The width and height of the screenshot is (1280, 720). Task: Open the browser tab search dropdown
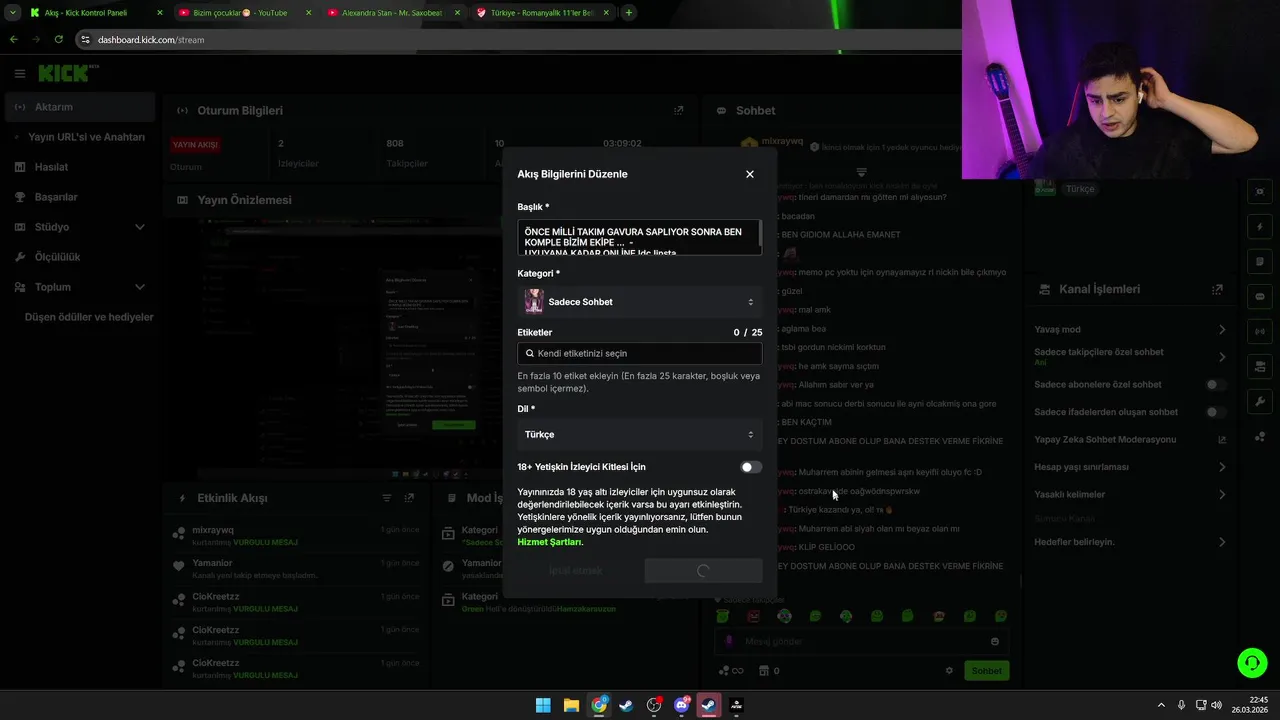(13, 13)
